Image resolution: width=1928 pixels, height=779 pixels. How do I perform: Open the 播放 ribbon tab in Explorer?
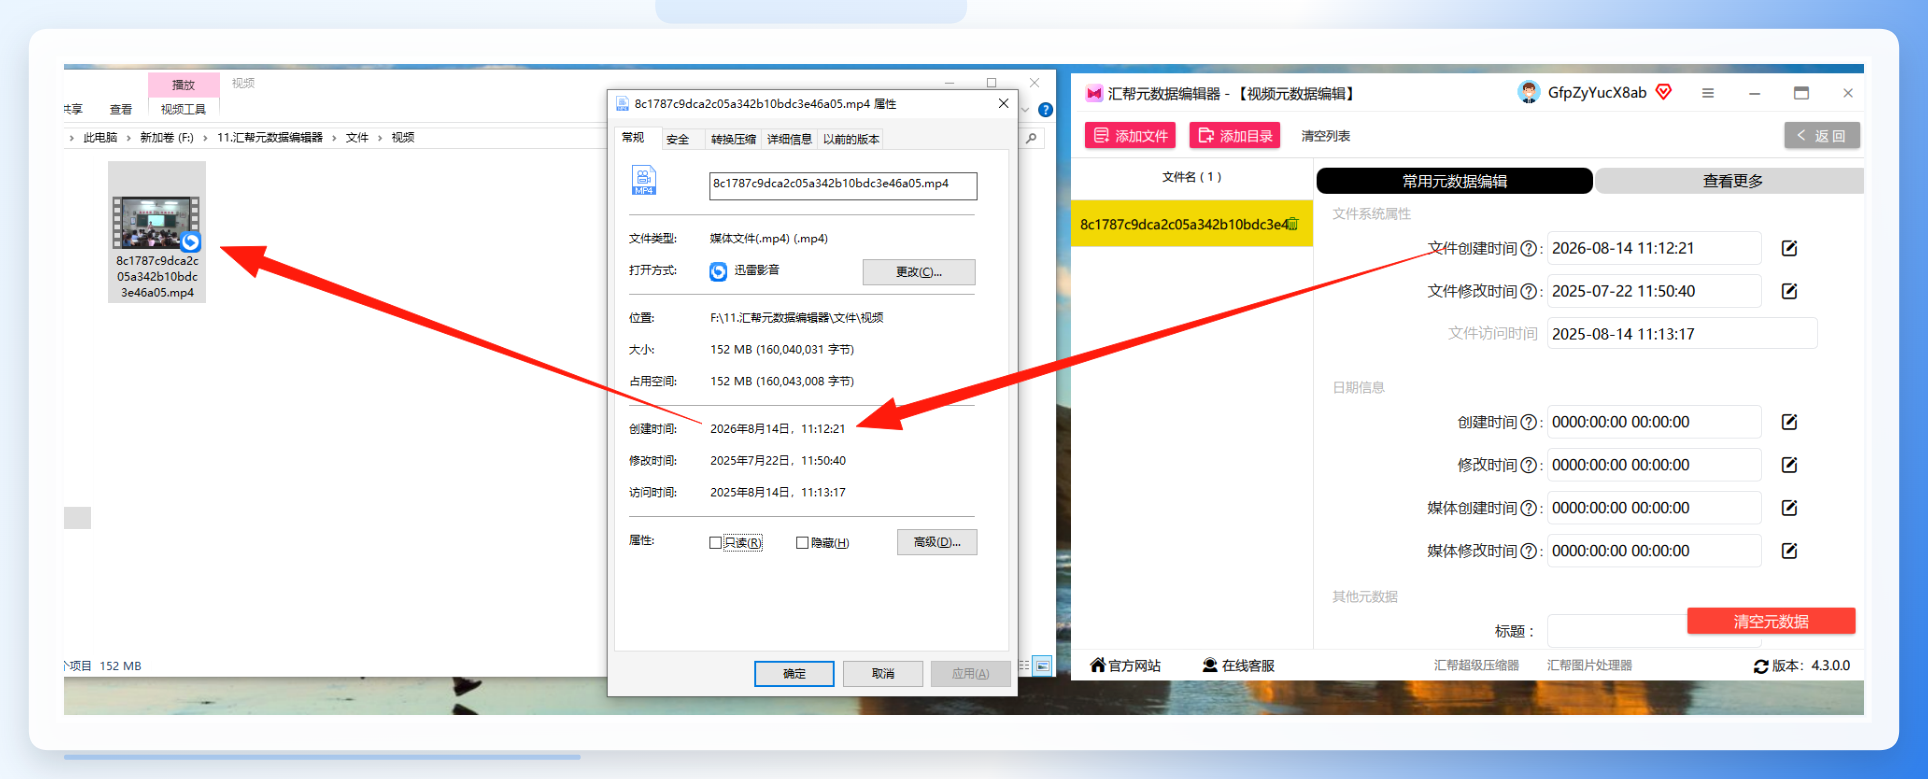pos(184,85)
